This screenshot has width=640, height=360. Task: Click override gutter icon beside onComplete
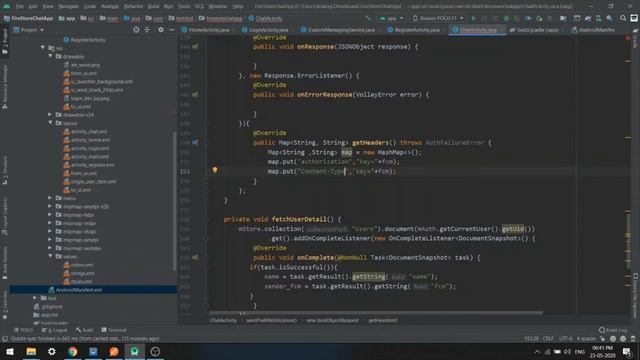pos(195,258)
